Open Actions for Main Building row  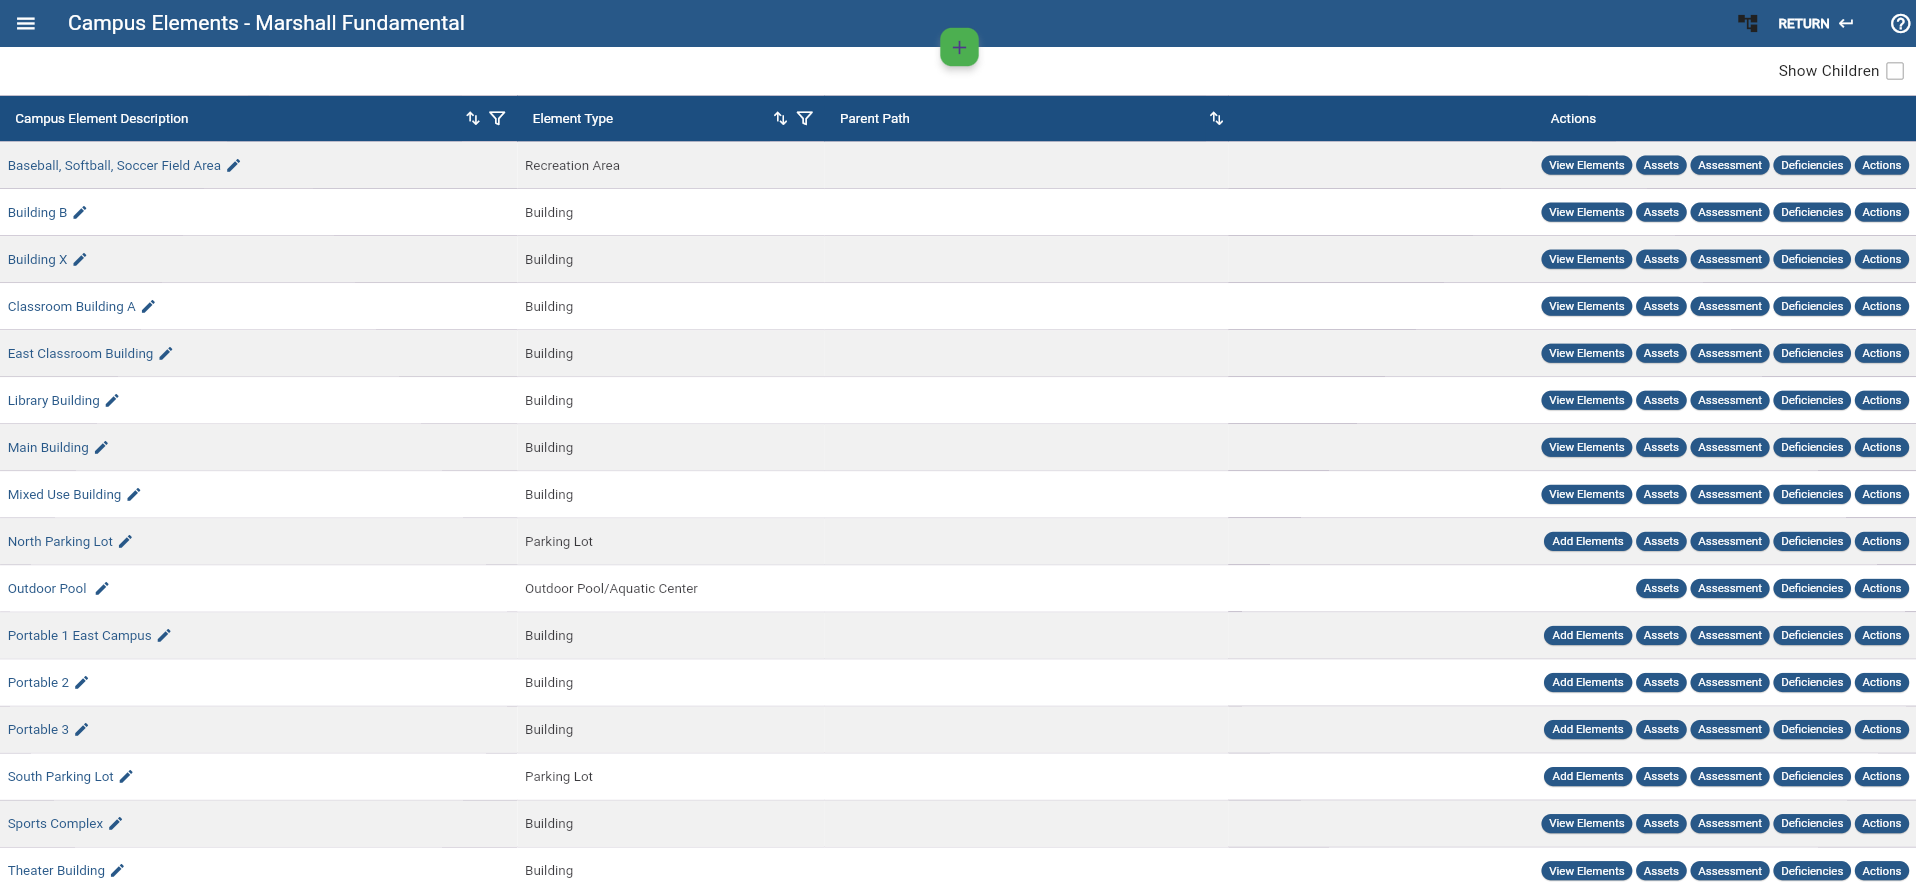[x=1881, y=447]
